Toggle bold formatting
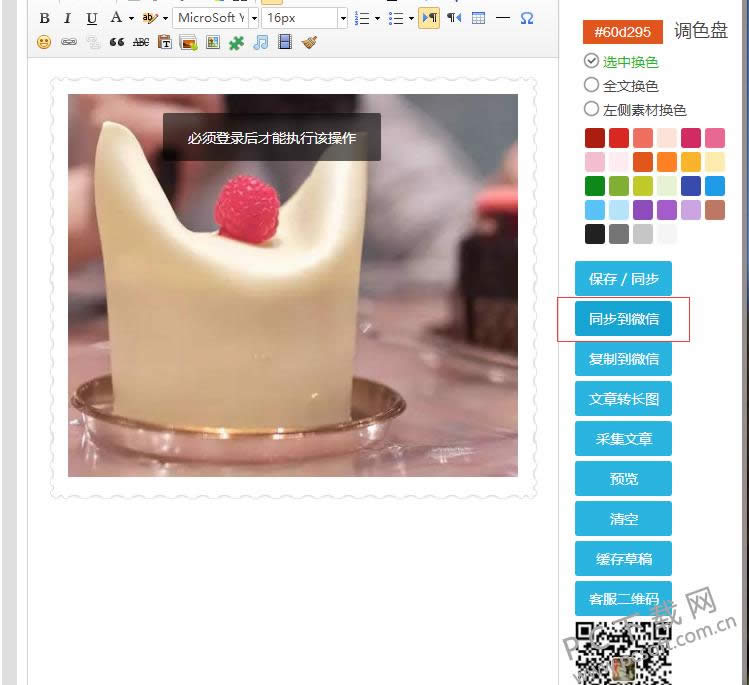749x685 pixels. coord(44,18)
